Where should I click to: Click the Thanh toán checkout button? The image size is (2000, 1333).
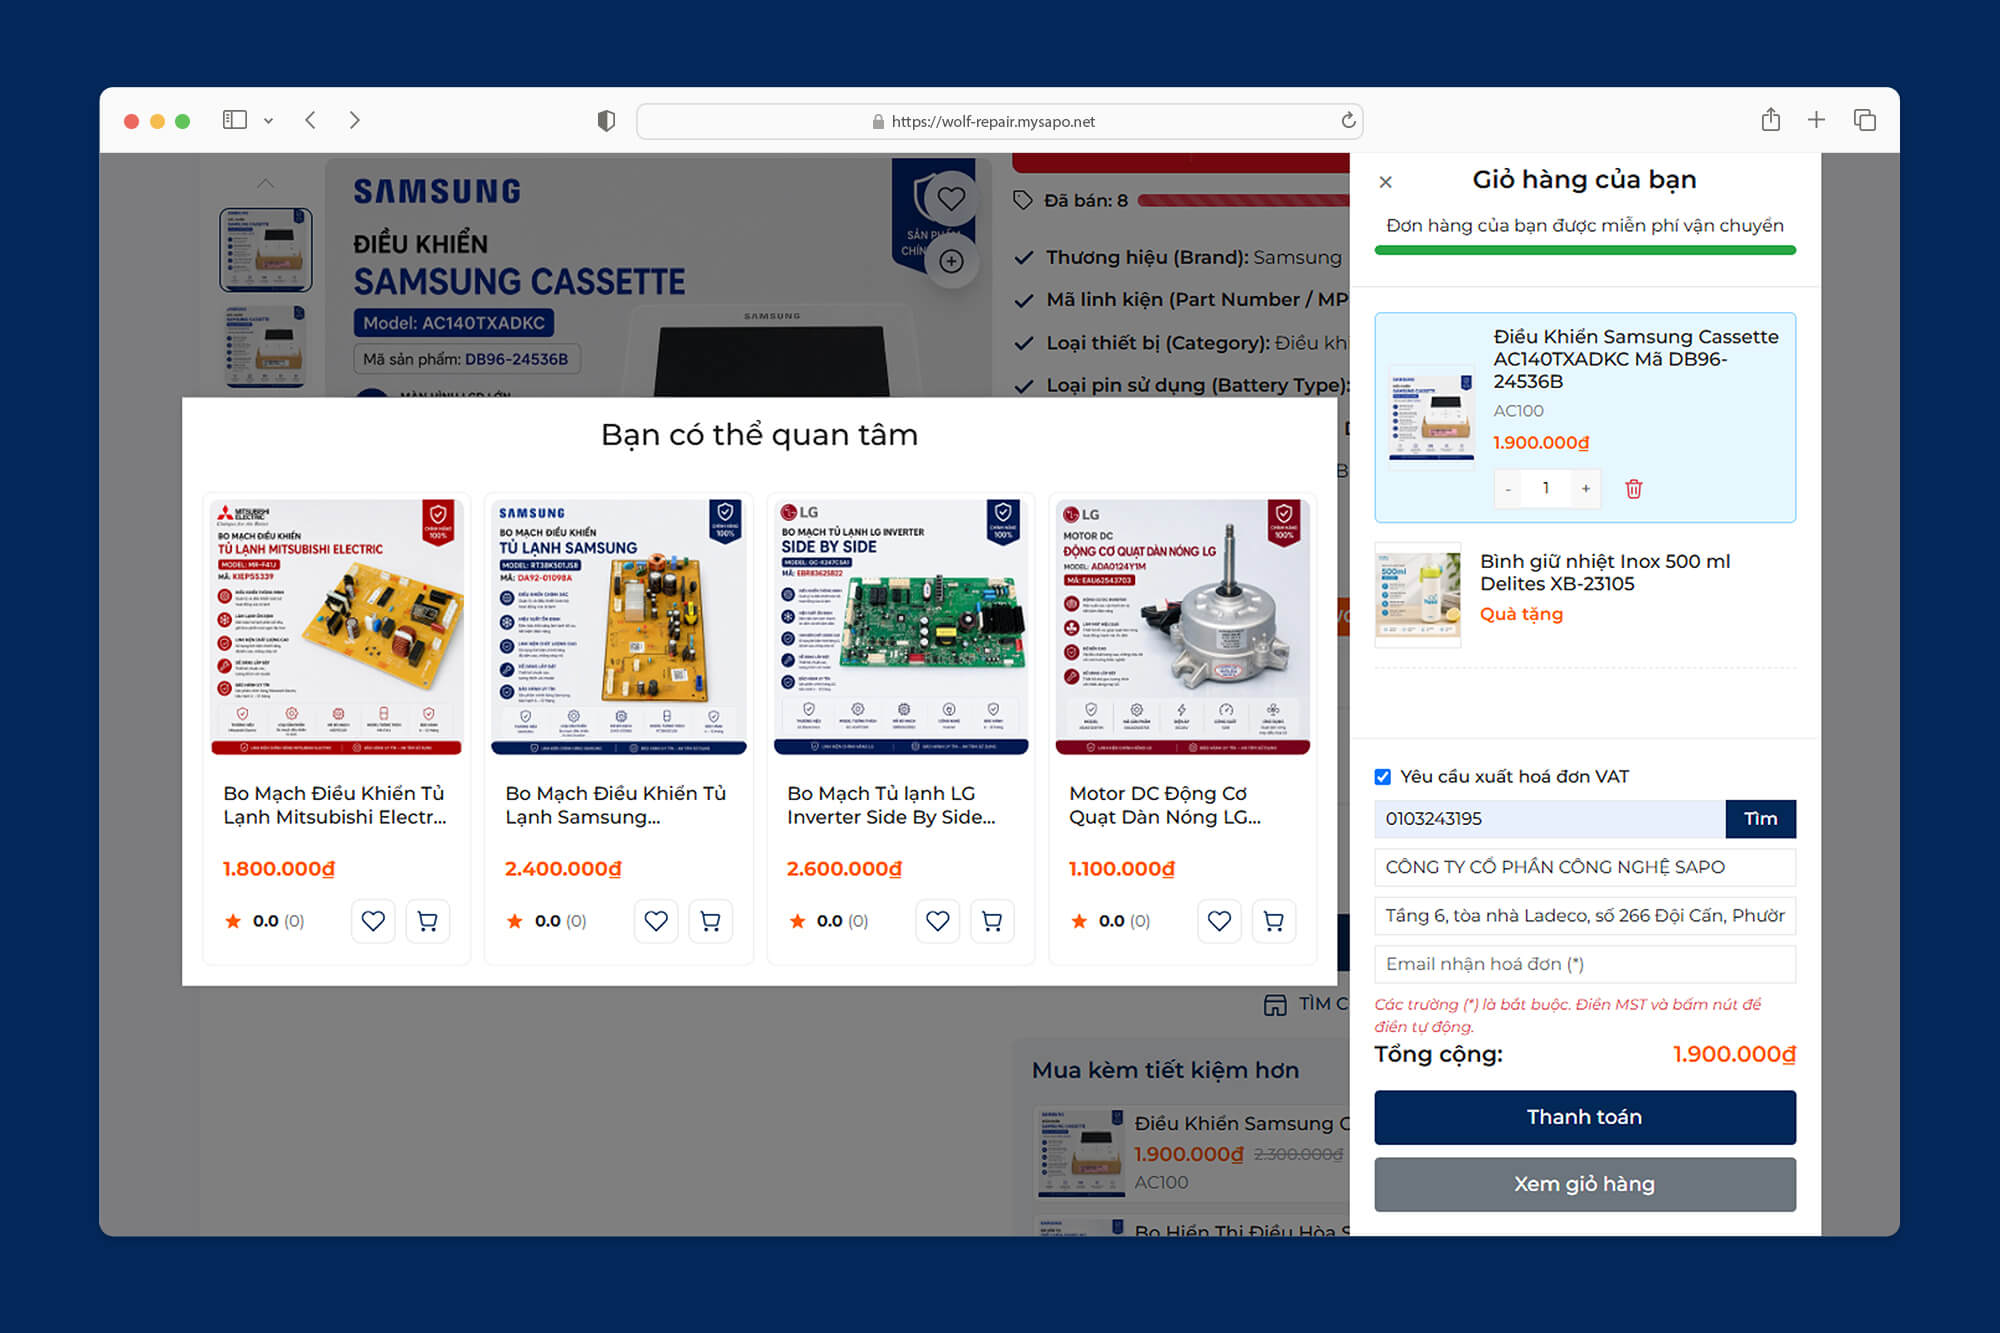coord(1585,1117)
